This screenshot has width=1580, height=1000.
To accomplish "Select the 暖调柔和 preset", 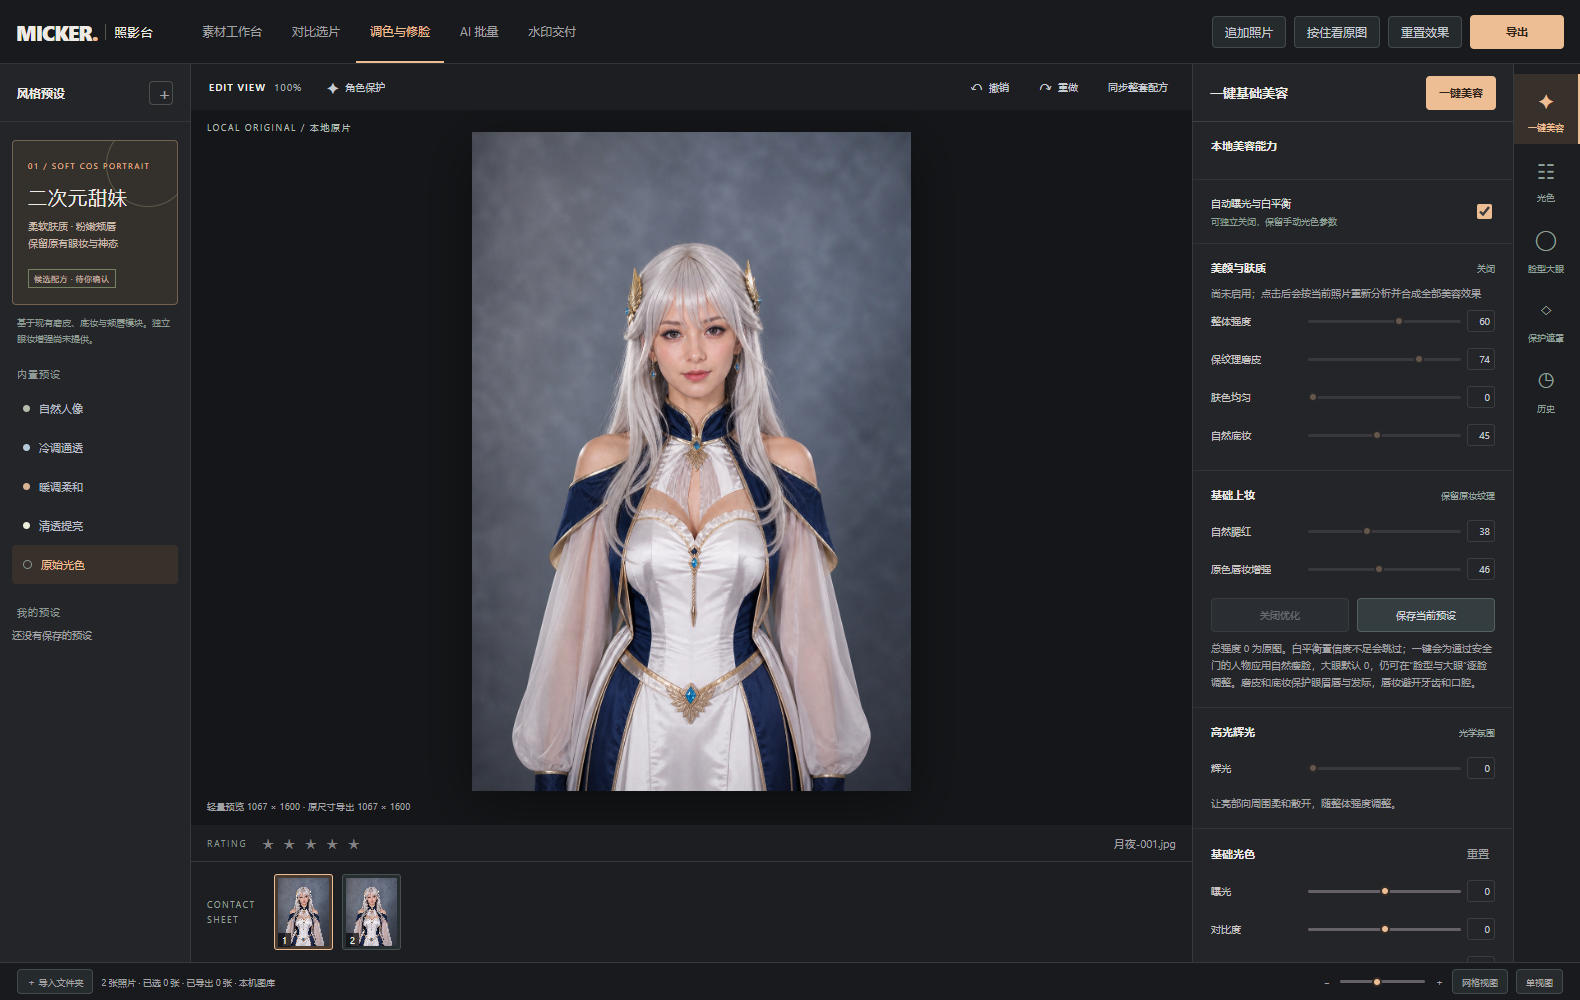I will click(x=95, y=487).
